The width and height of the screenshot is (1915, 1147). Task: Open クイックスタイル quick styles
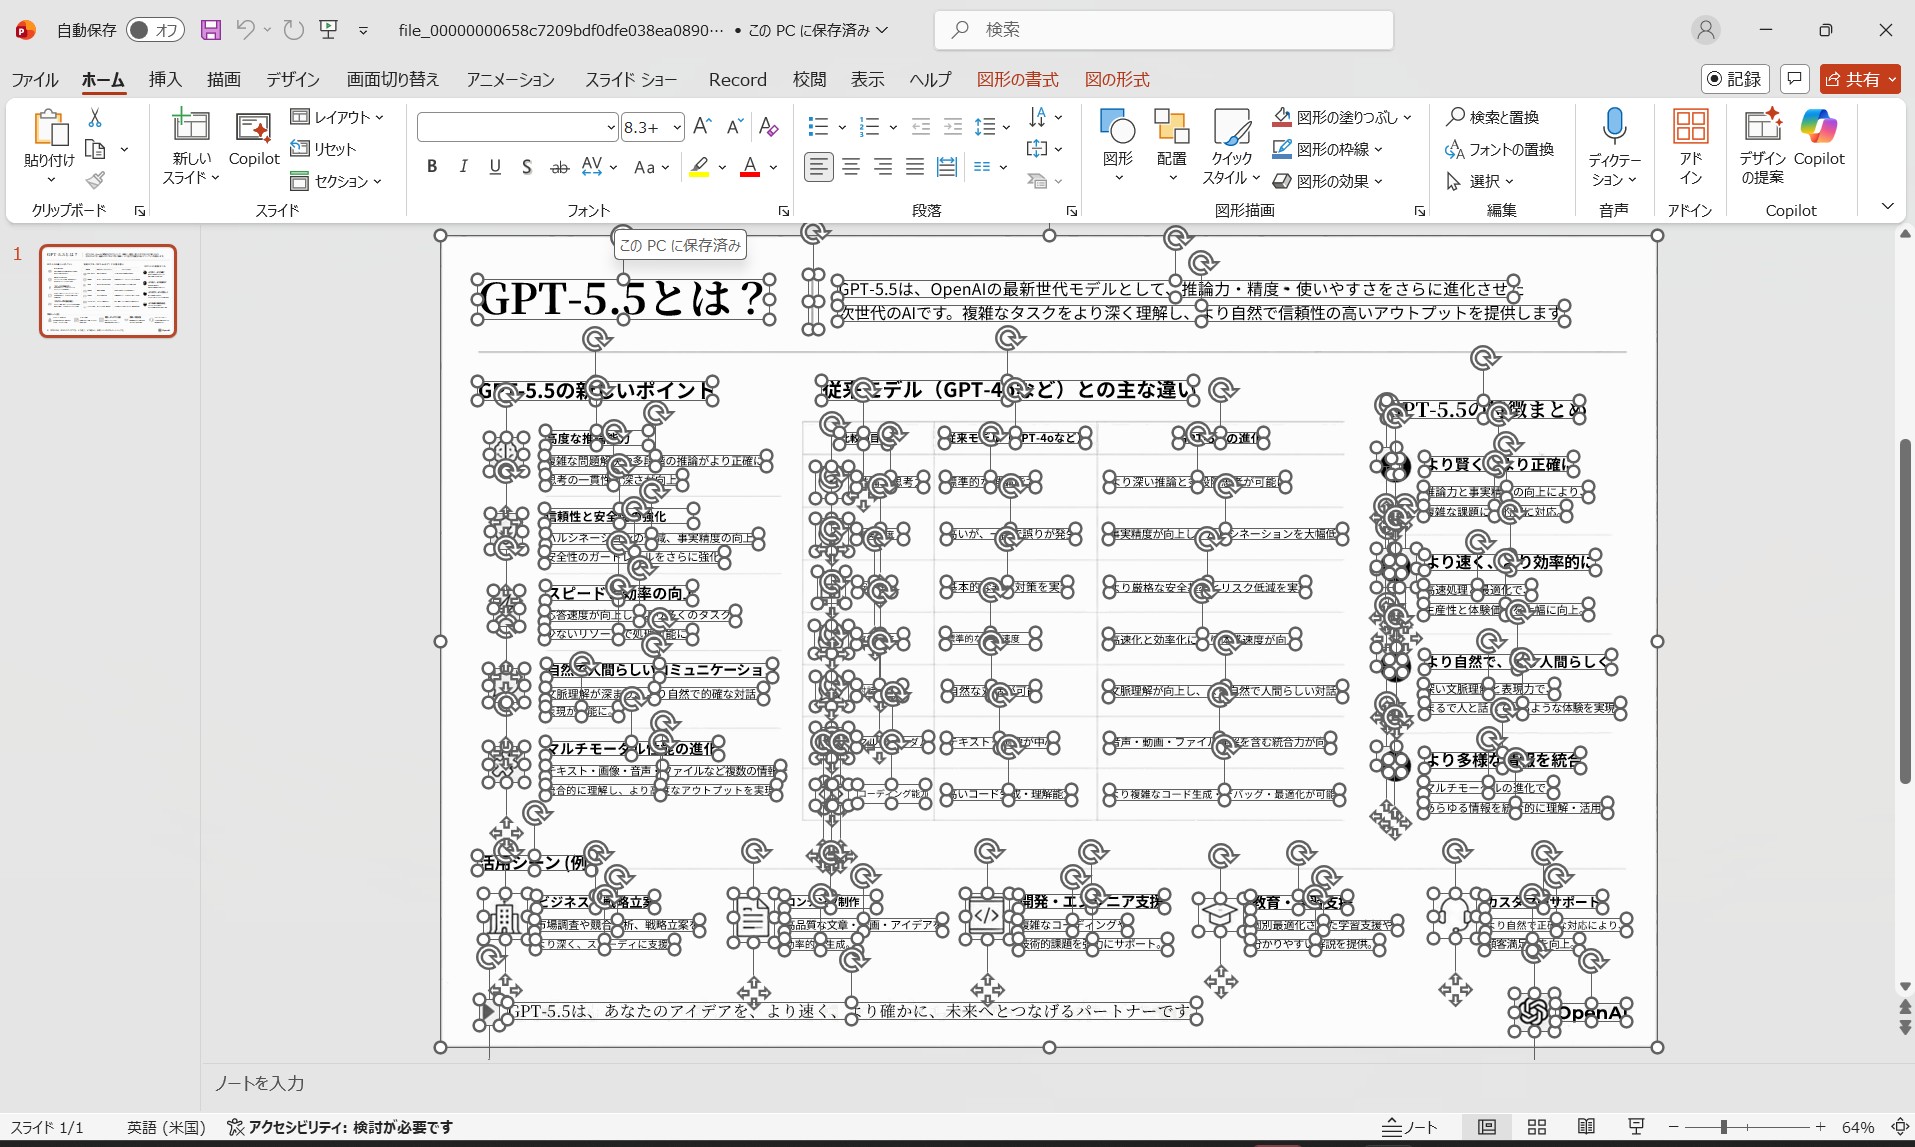(x=1231, y=147)
